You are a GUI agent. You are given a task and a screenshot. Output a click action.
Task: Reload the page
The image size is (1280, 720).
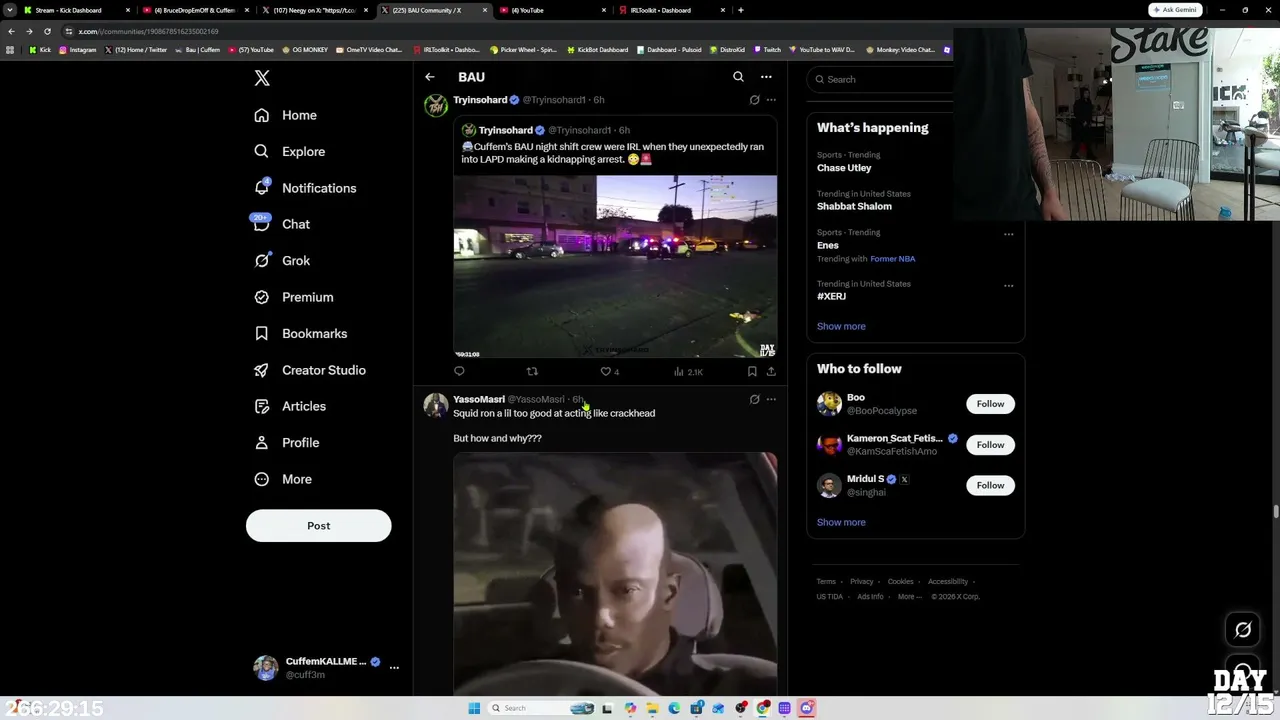tap(47, 31)
